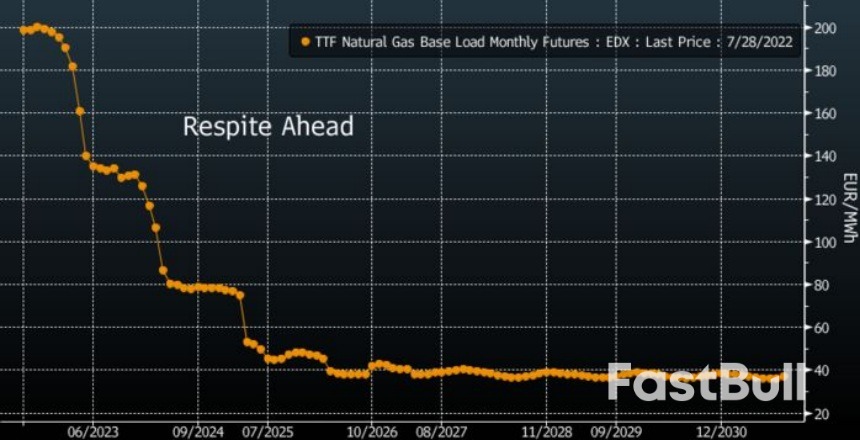860x440 pixels.
Task: Click the FastBull watermark logo
Action: (706, 383)
